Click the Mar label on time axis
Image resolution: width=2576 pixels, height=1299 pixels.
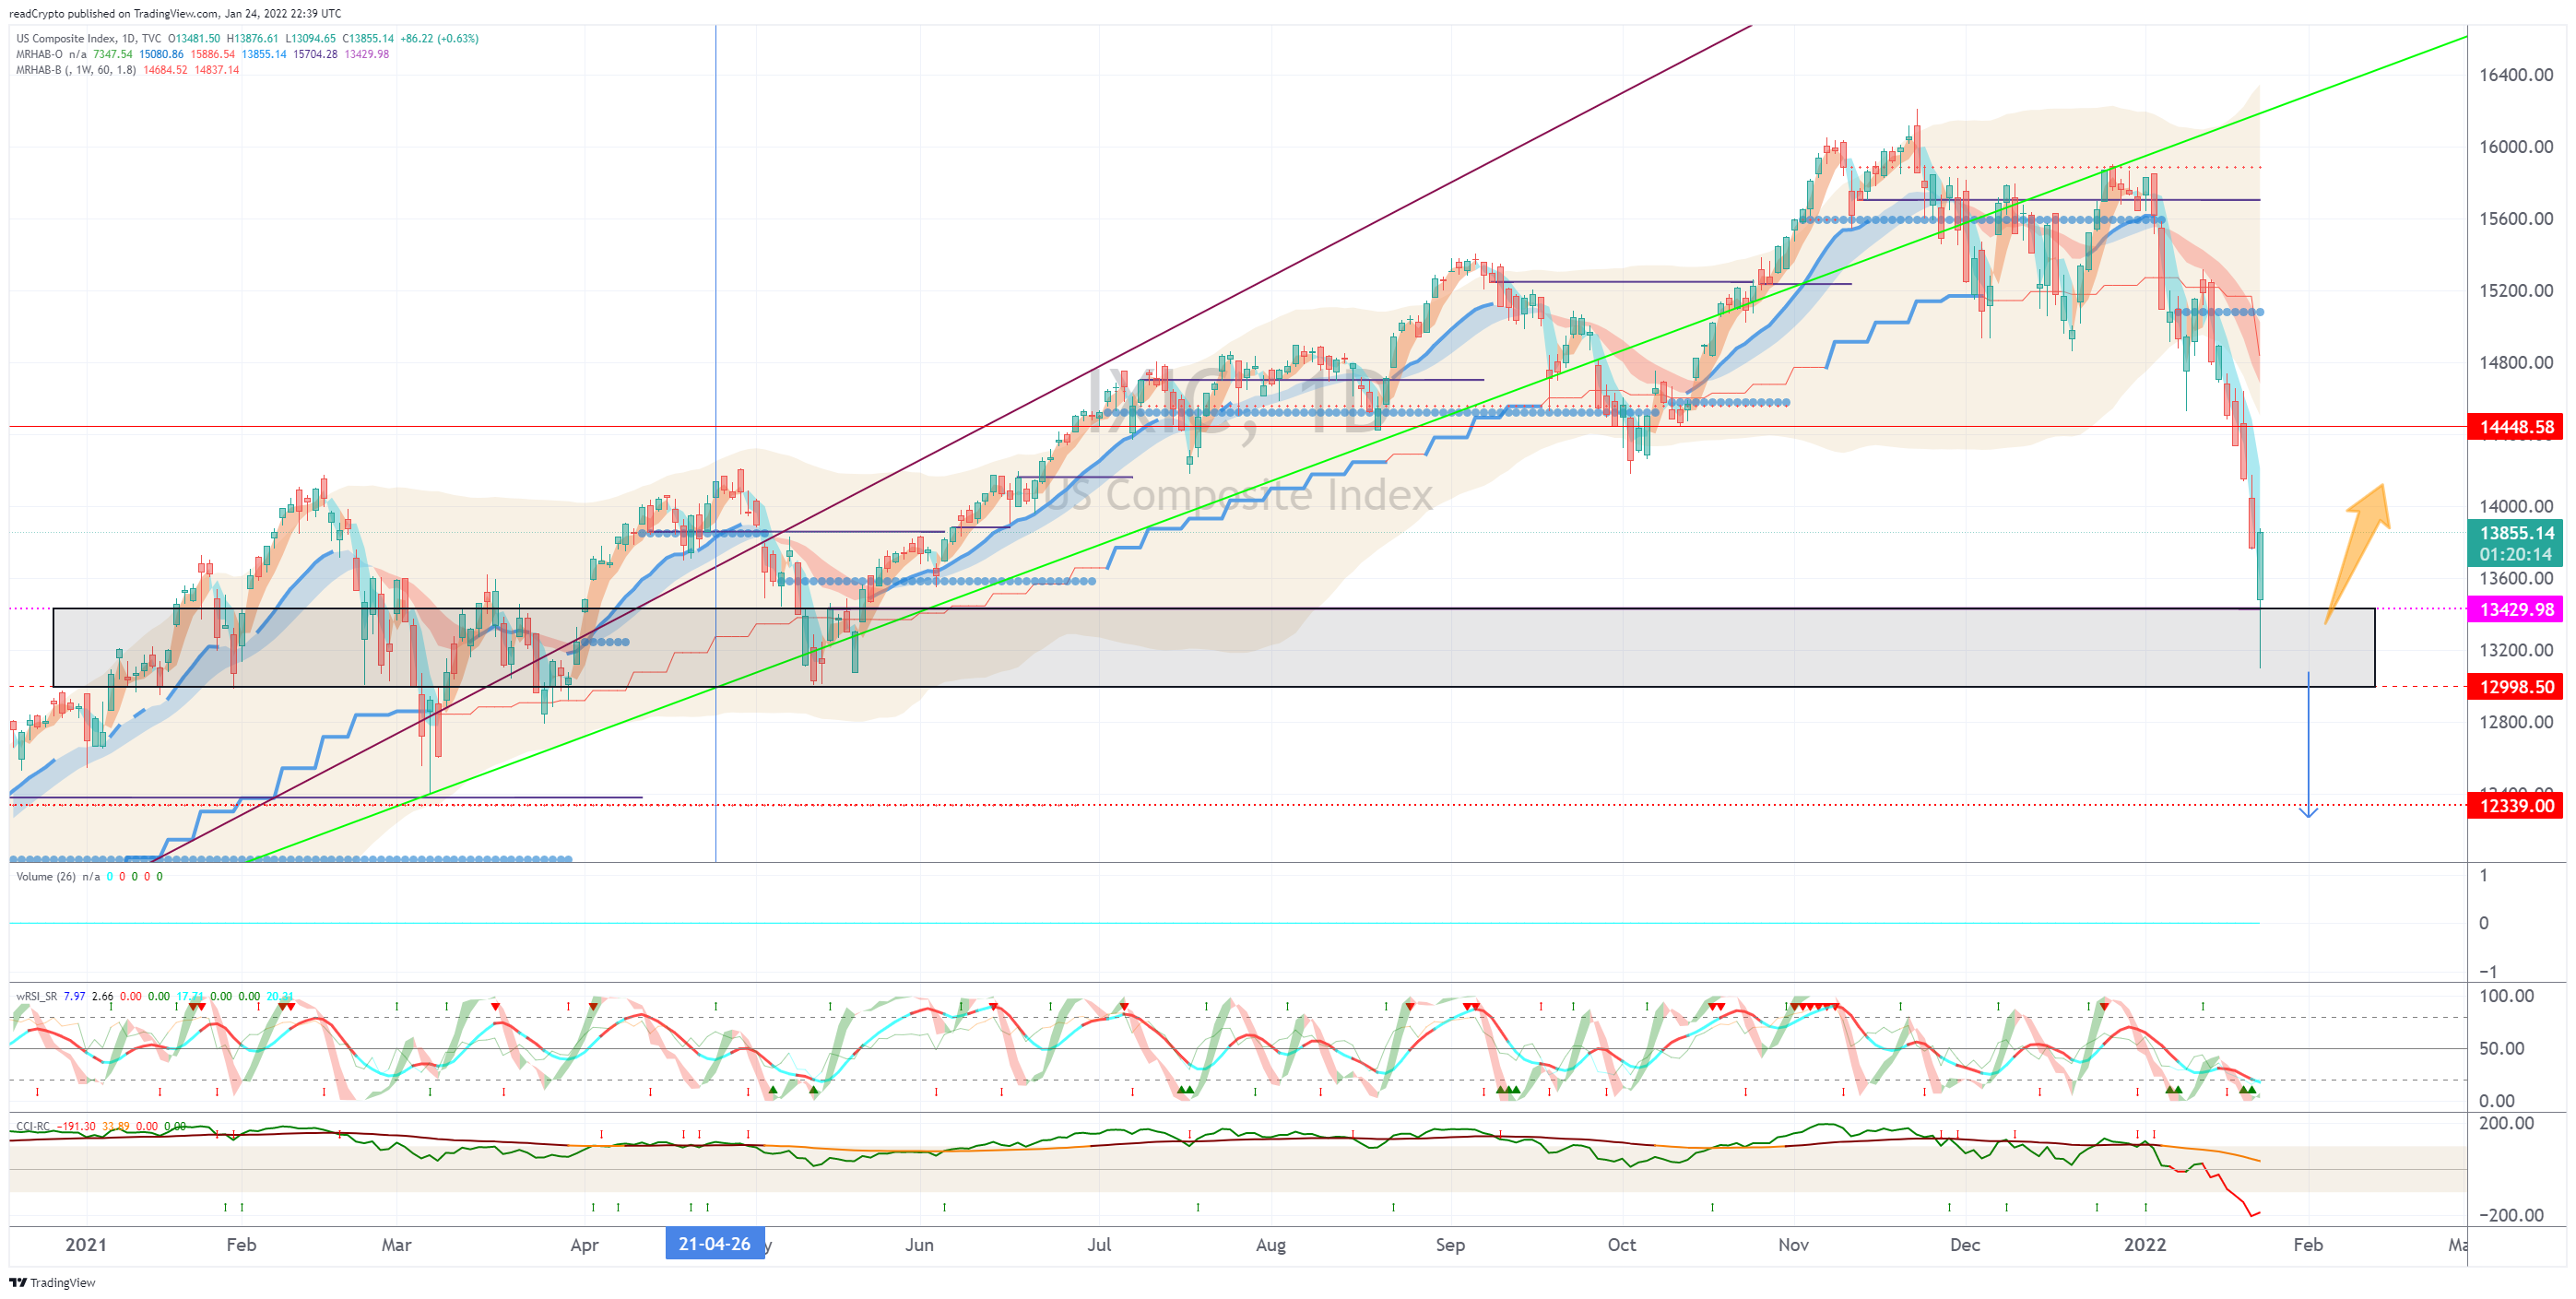click(x=397, y=1245)
